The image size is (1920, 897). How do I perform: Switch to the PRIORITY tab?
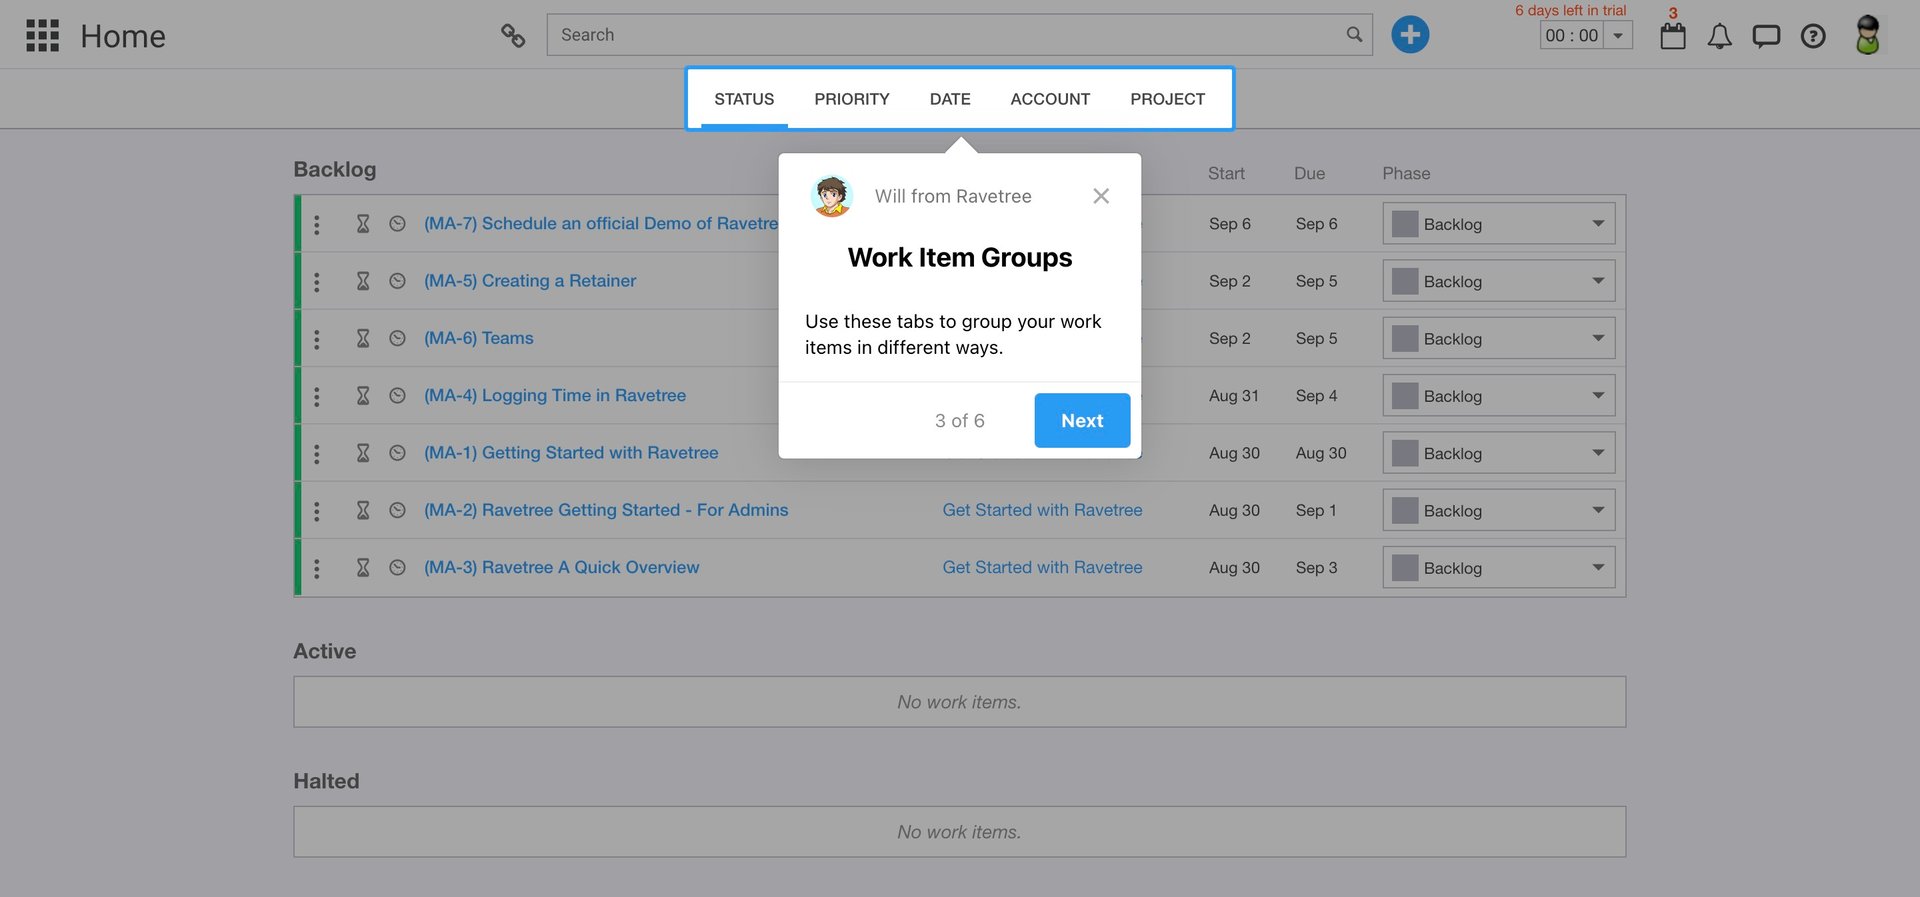852,99
